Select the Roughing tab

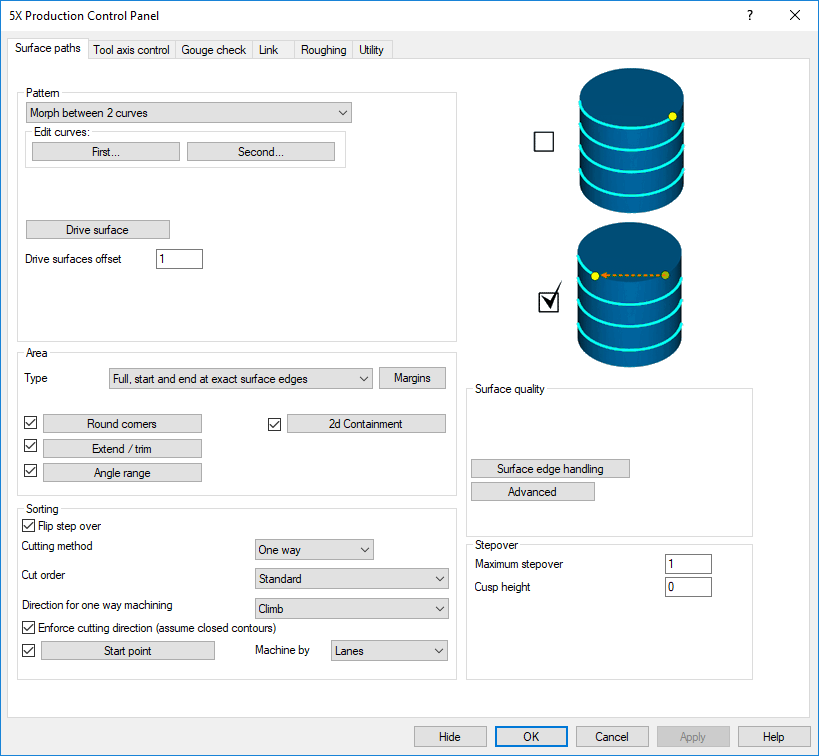[x=323, y=50]
